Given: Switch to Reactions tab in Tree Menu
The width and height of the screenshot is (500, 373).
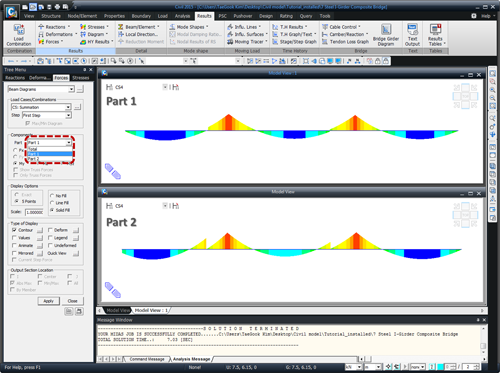Looking at the screenshot, I should click(15, 78).
